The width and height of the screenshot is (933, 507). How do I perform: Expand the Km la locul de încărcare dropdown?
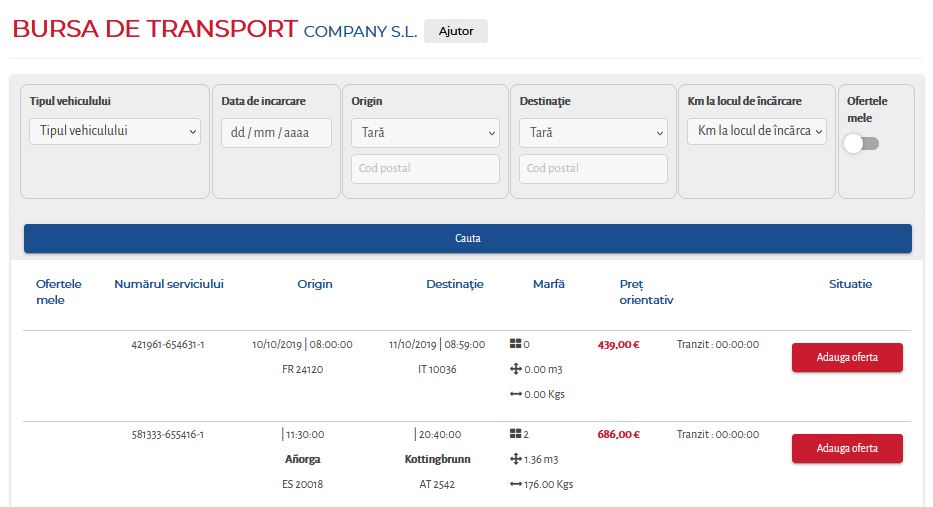(x=757, y=132)
